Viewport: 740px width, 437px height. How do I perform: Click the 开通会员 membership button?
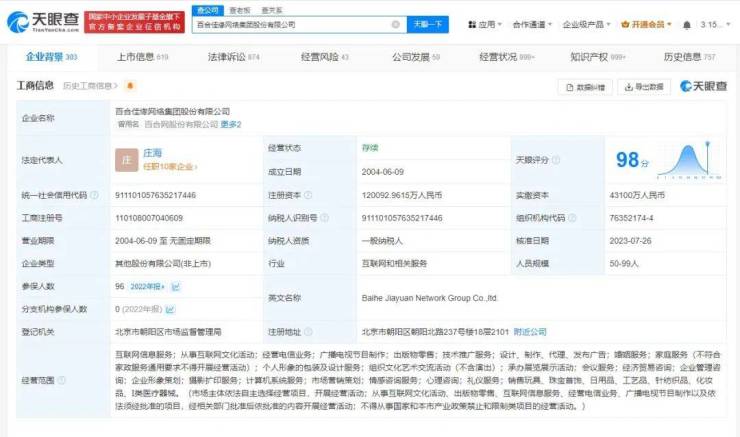click(642, 23)
